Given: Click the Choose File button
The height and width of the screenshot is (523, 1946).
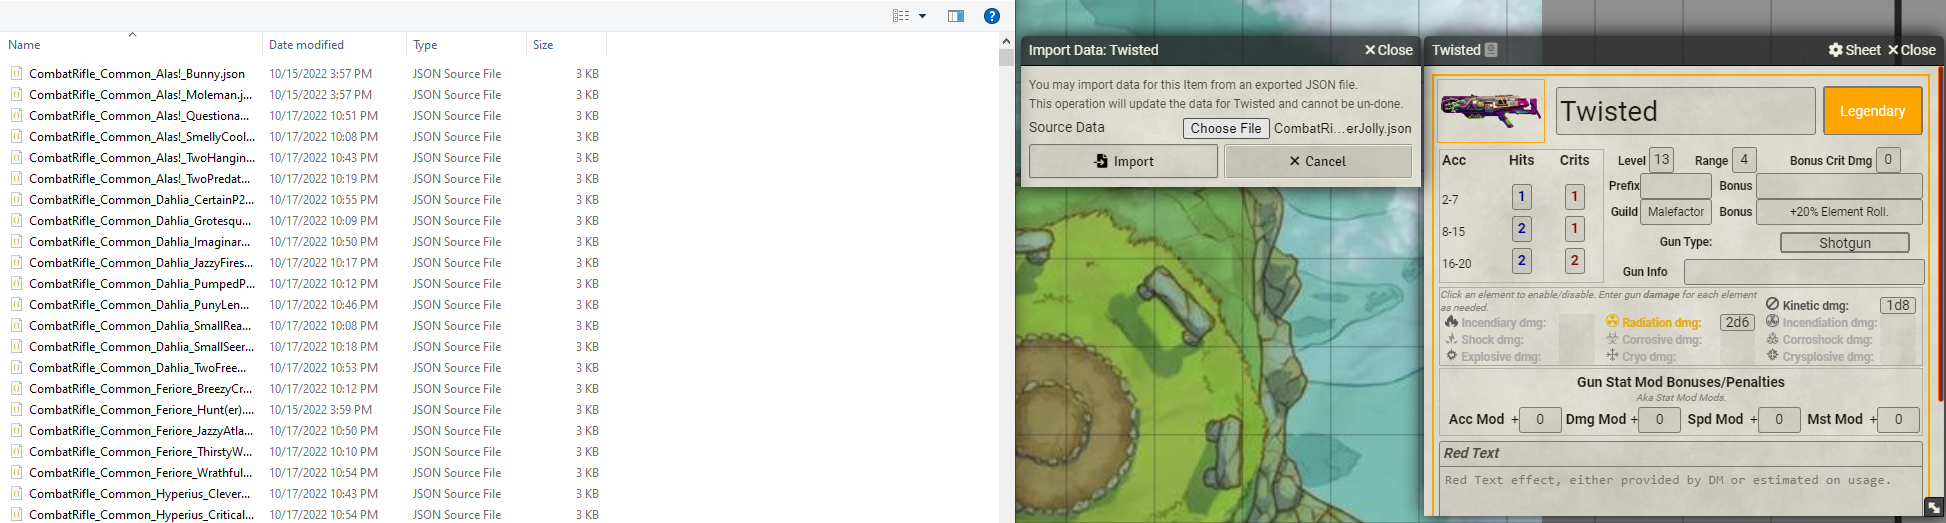Looking at the screenshot, I should pos(1226,128).
